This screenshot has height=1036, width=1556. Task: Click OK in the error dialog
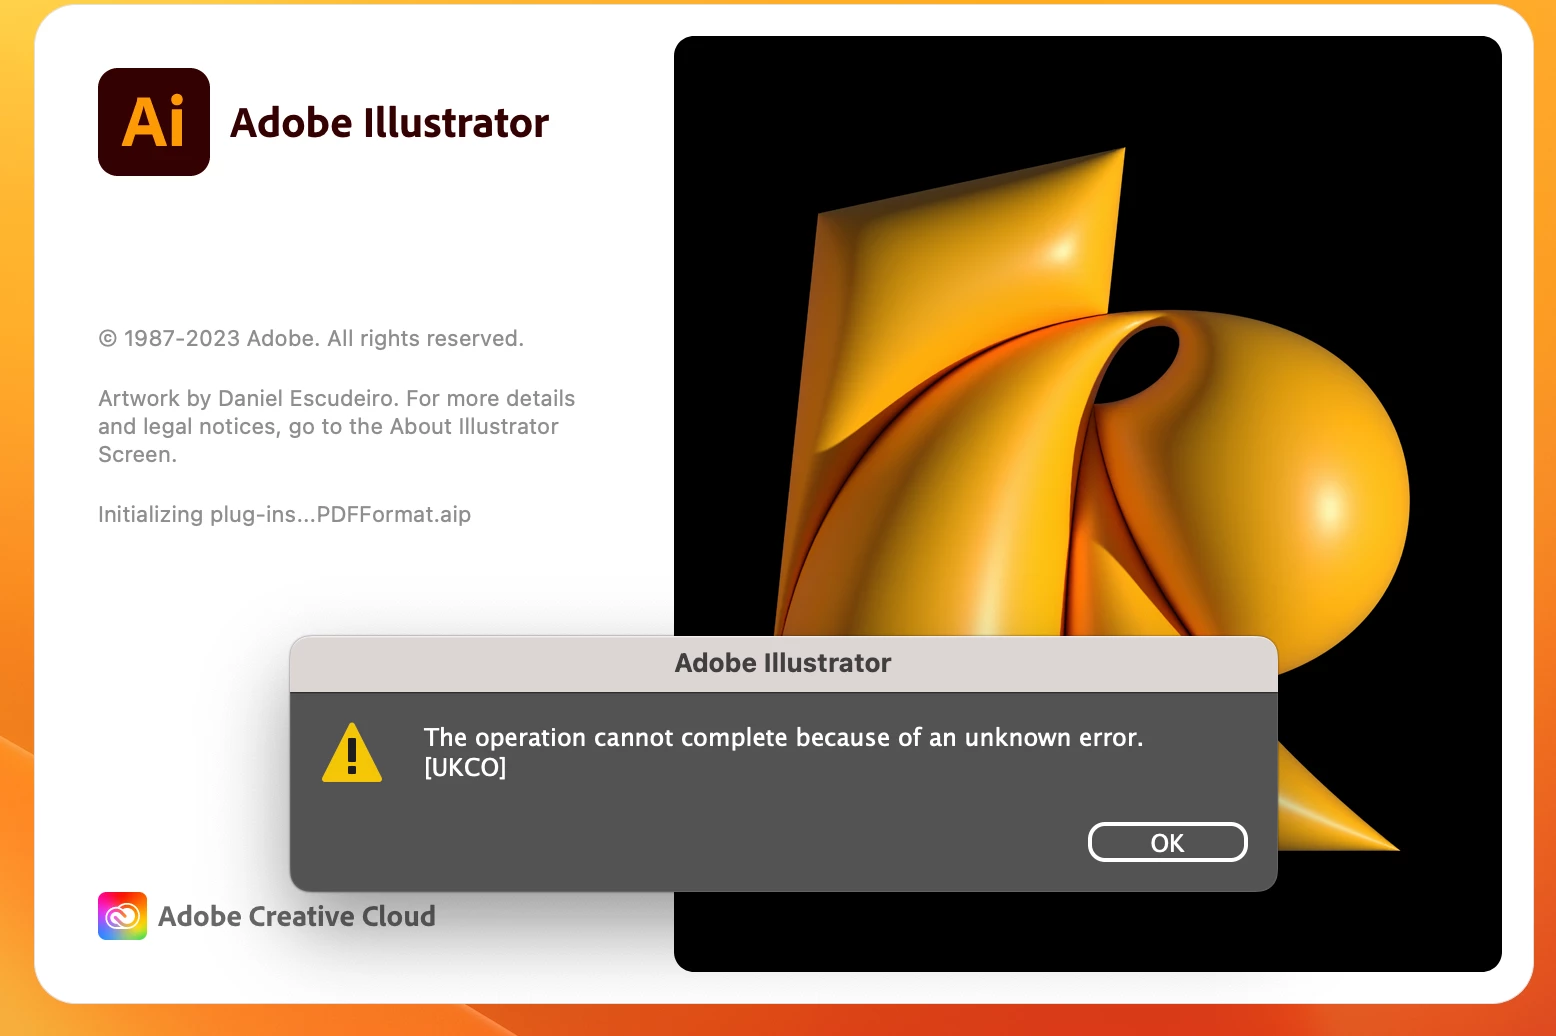[x=1167, y=842]
